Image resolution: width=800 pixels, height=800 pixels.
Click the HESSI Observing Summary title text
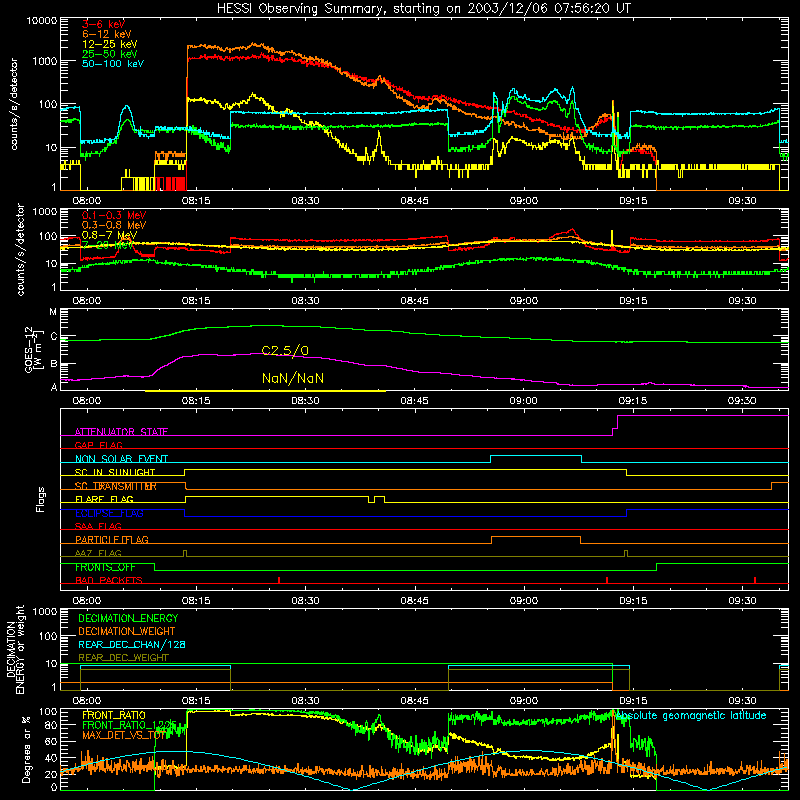[423, 9]
